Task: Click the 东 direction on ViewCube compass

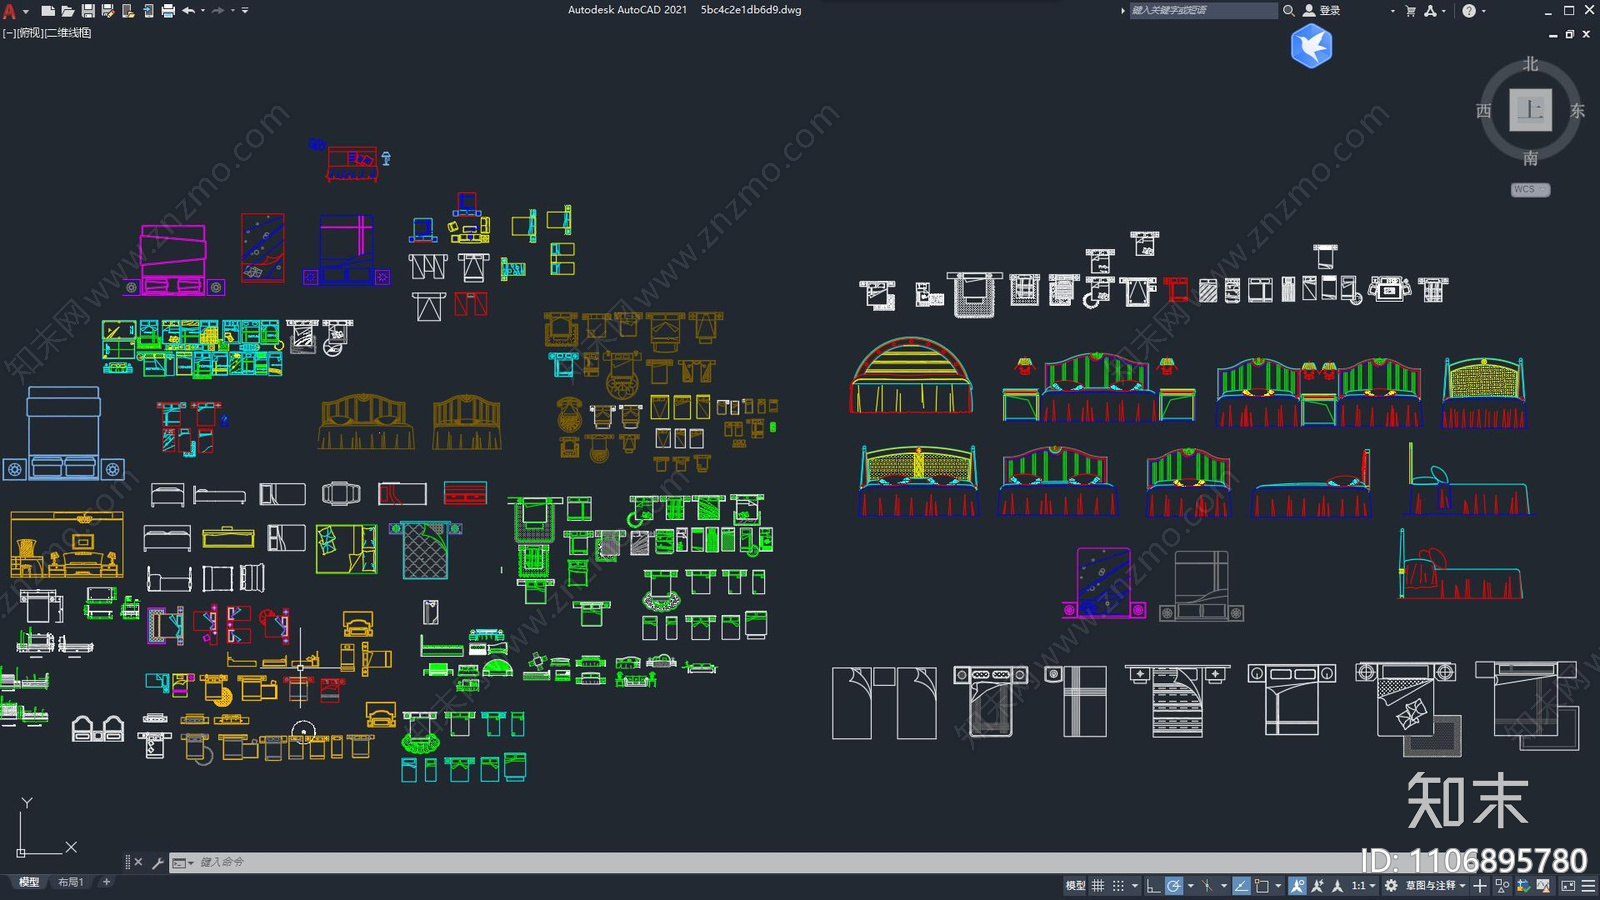Action: [x=1577, y=111]
